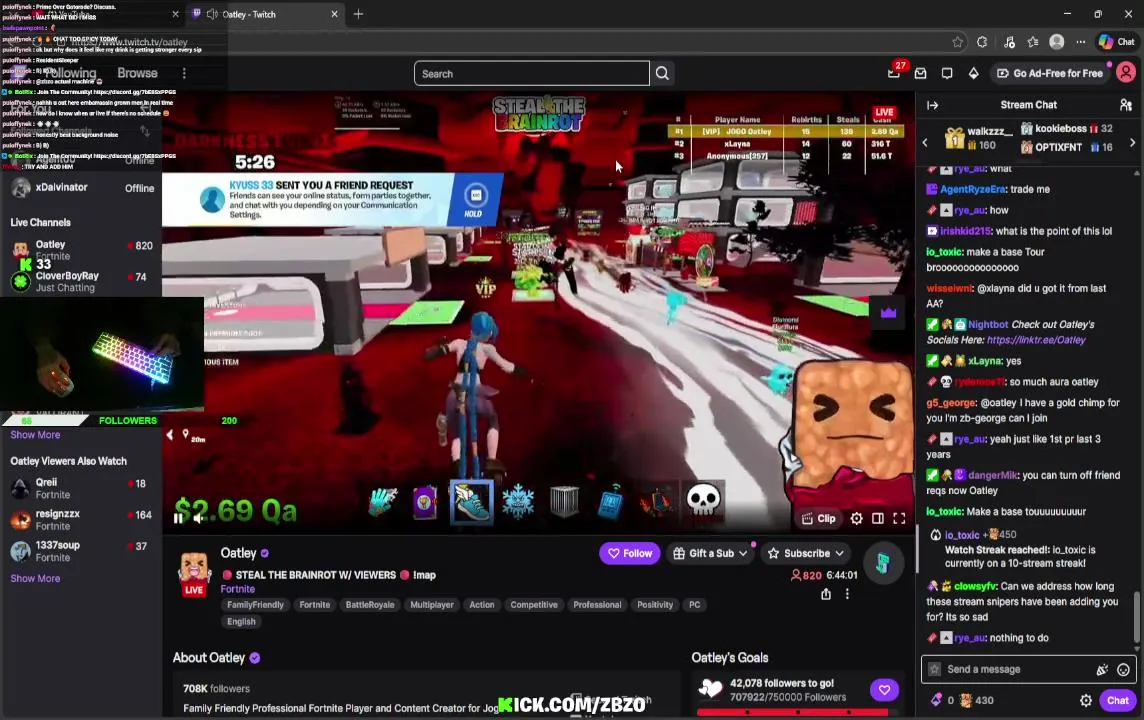Show More under Oatley Viewers Also Watch
This screenshot has height=720, width=1144.
[x=35, y=578]
